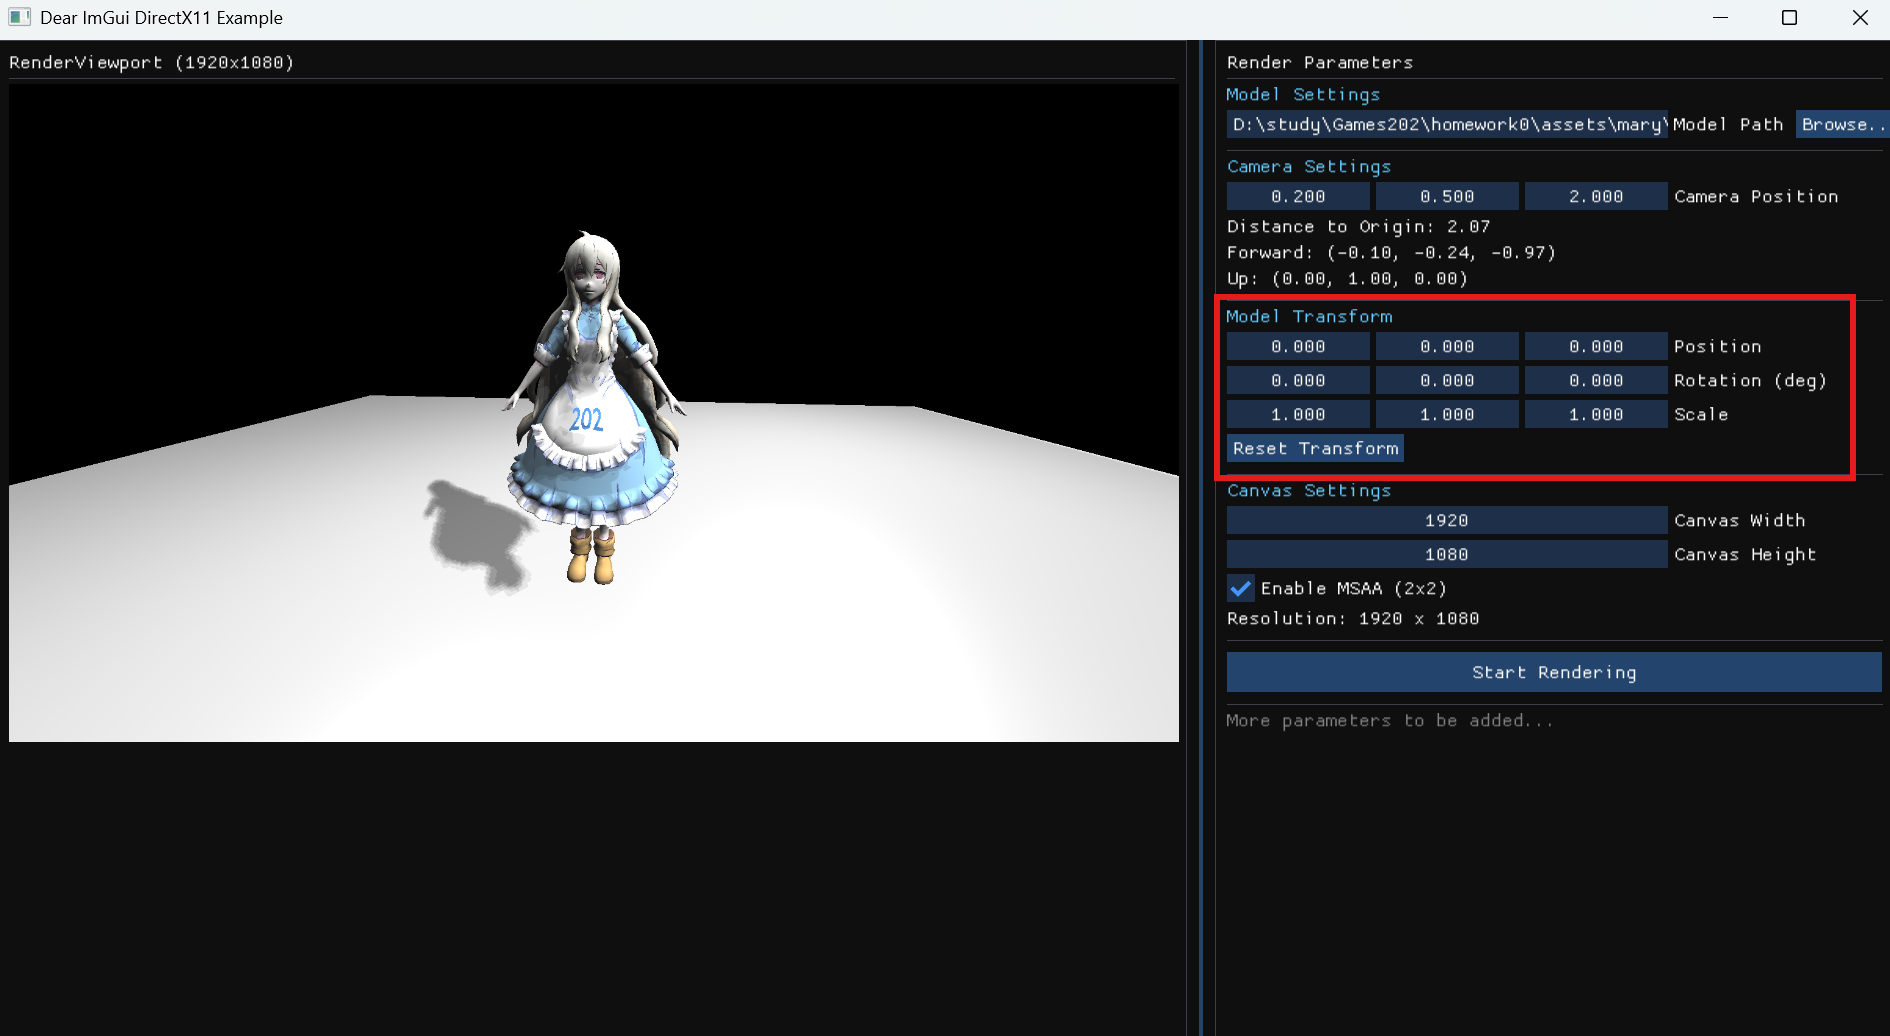The height and width of the screenshot is (1036, 1890).
Task: Disable the Enable MSAA (2x2) checkbox
Action: (1241, 588)
